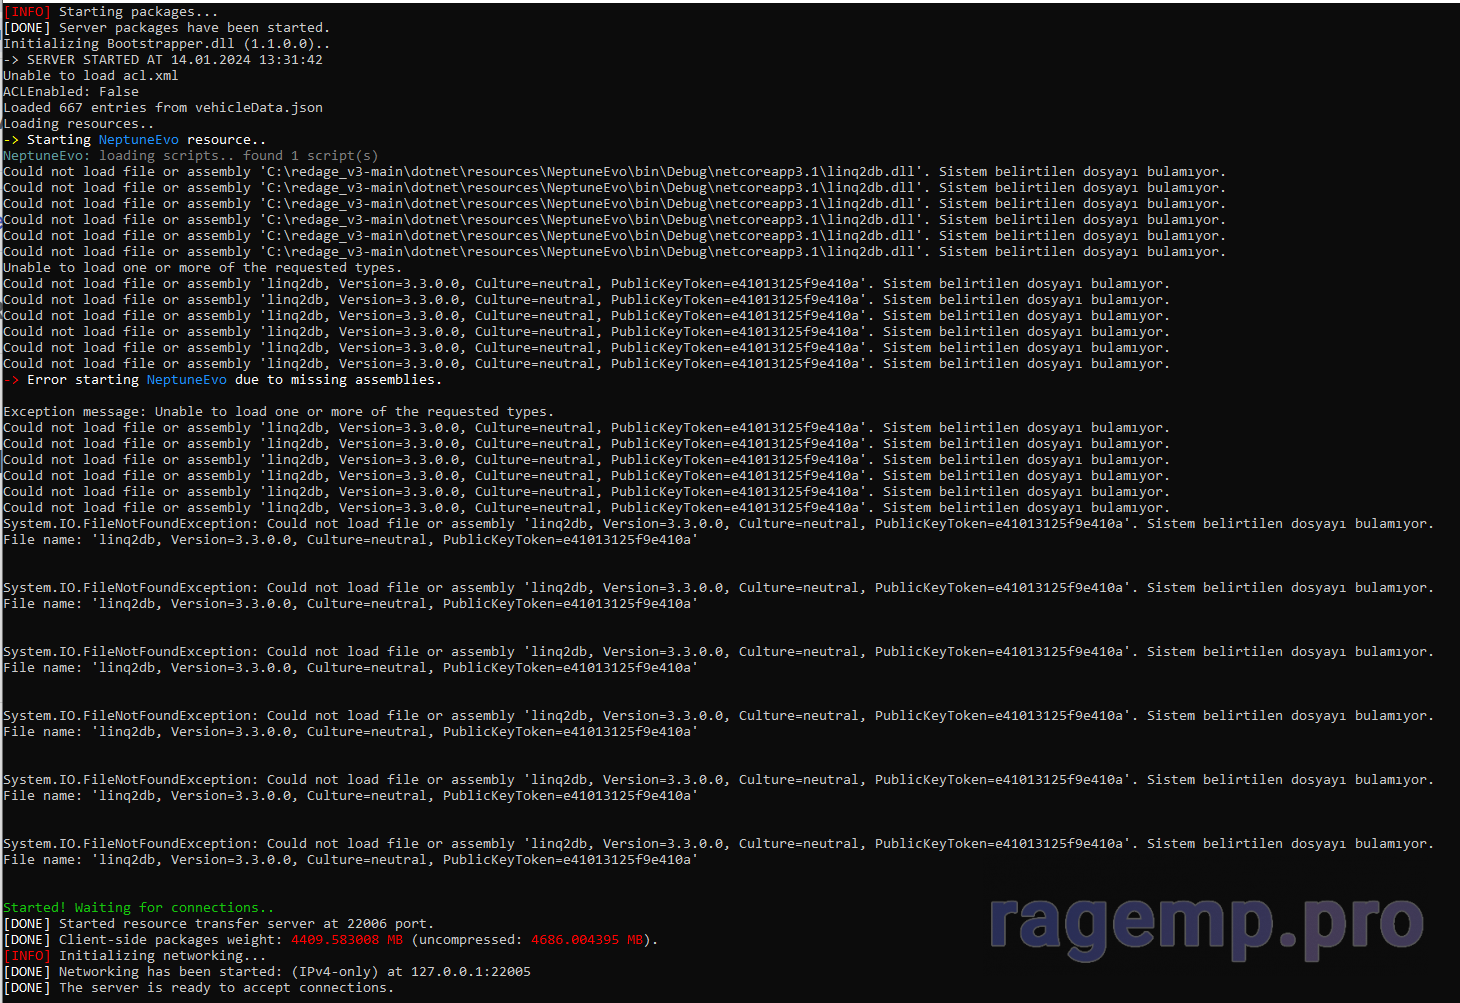Click the red INFO tag before Starting packages

pos(27,12)
